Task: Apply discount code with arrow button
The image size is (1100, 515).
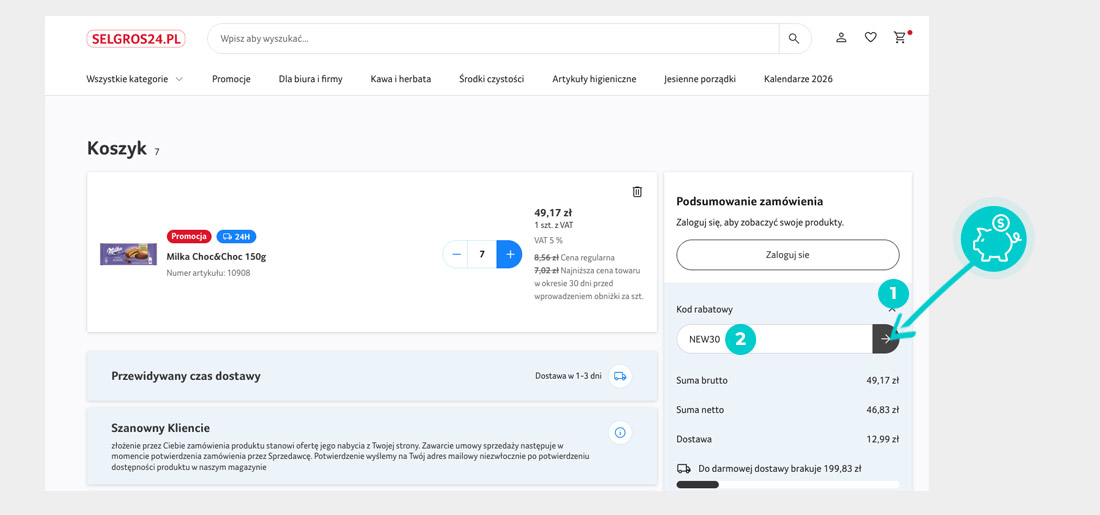Action: point(886,339)
